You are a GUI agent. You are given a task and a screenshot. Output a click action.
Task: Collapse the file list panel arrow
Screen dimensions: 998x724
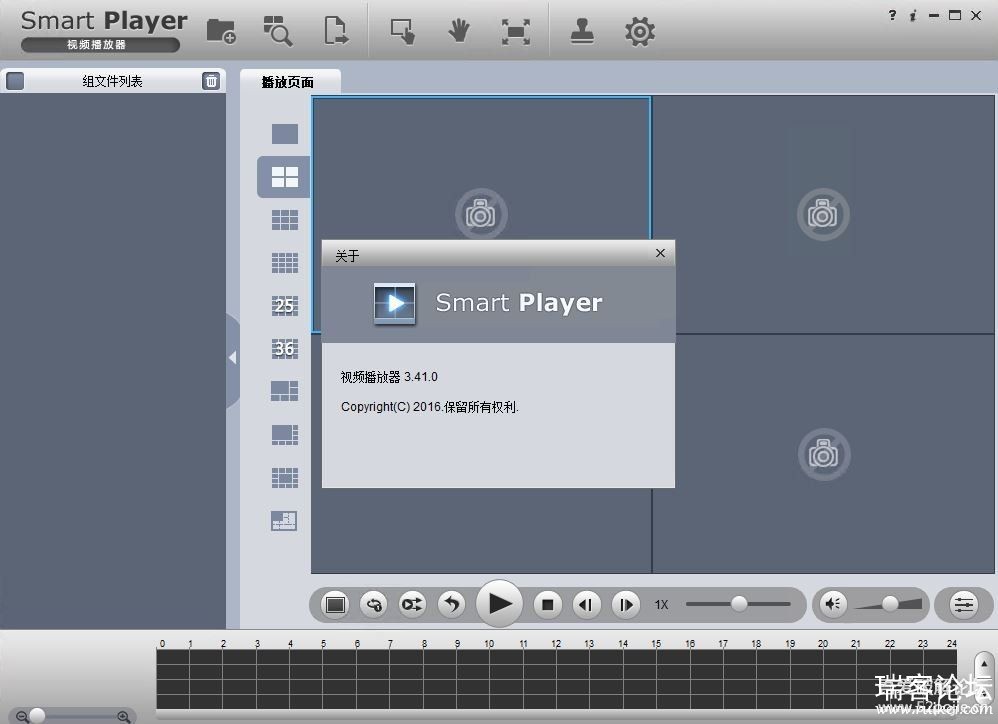coord(233,358)
